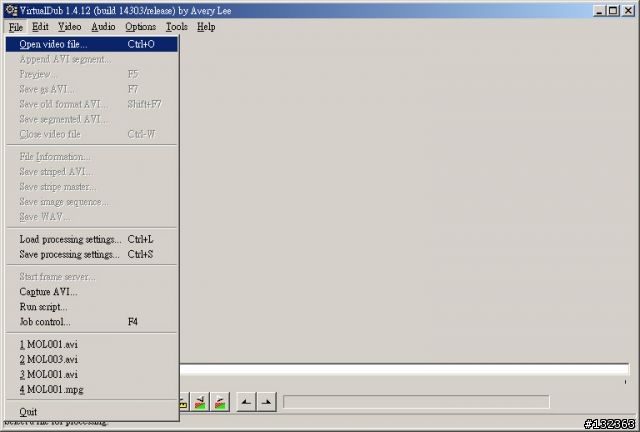
Task: Minimize the VirtualDub window
Action: (x=599, y=11)
